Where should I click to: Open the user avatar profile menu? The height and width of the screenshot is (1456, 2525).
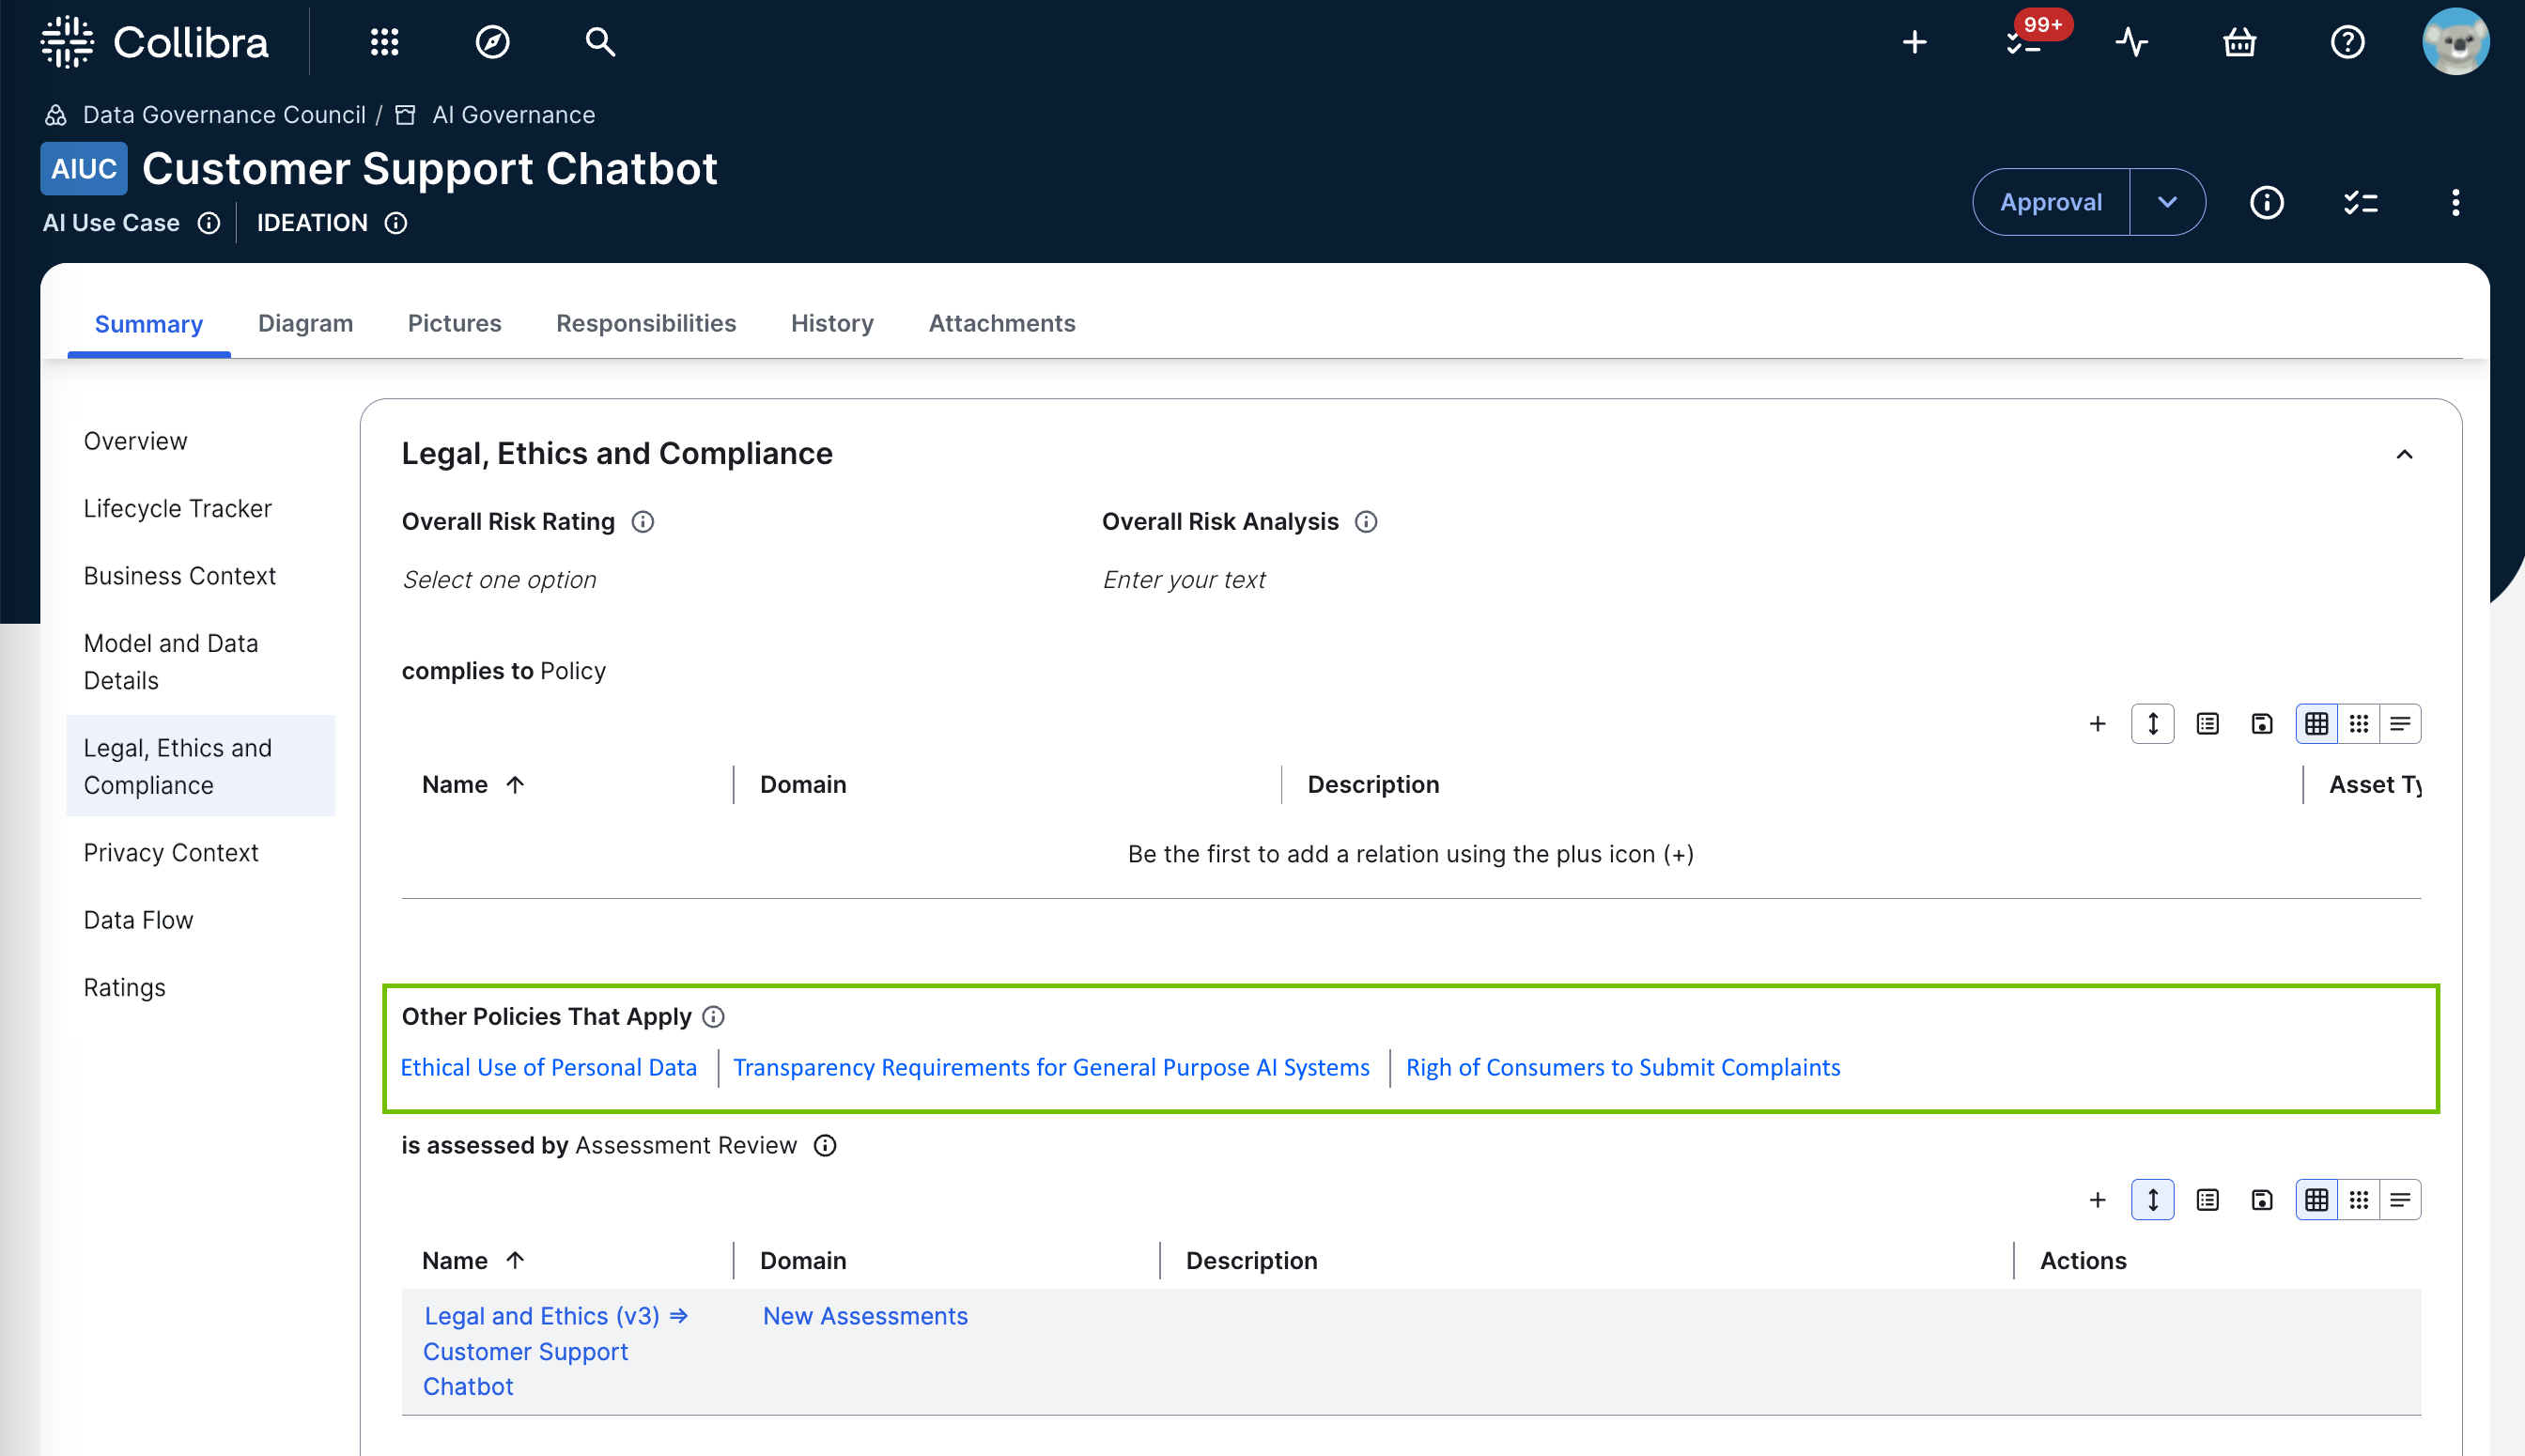pos(2454,42)
